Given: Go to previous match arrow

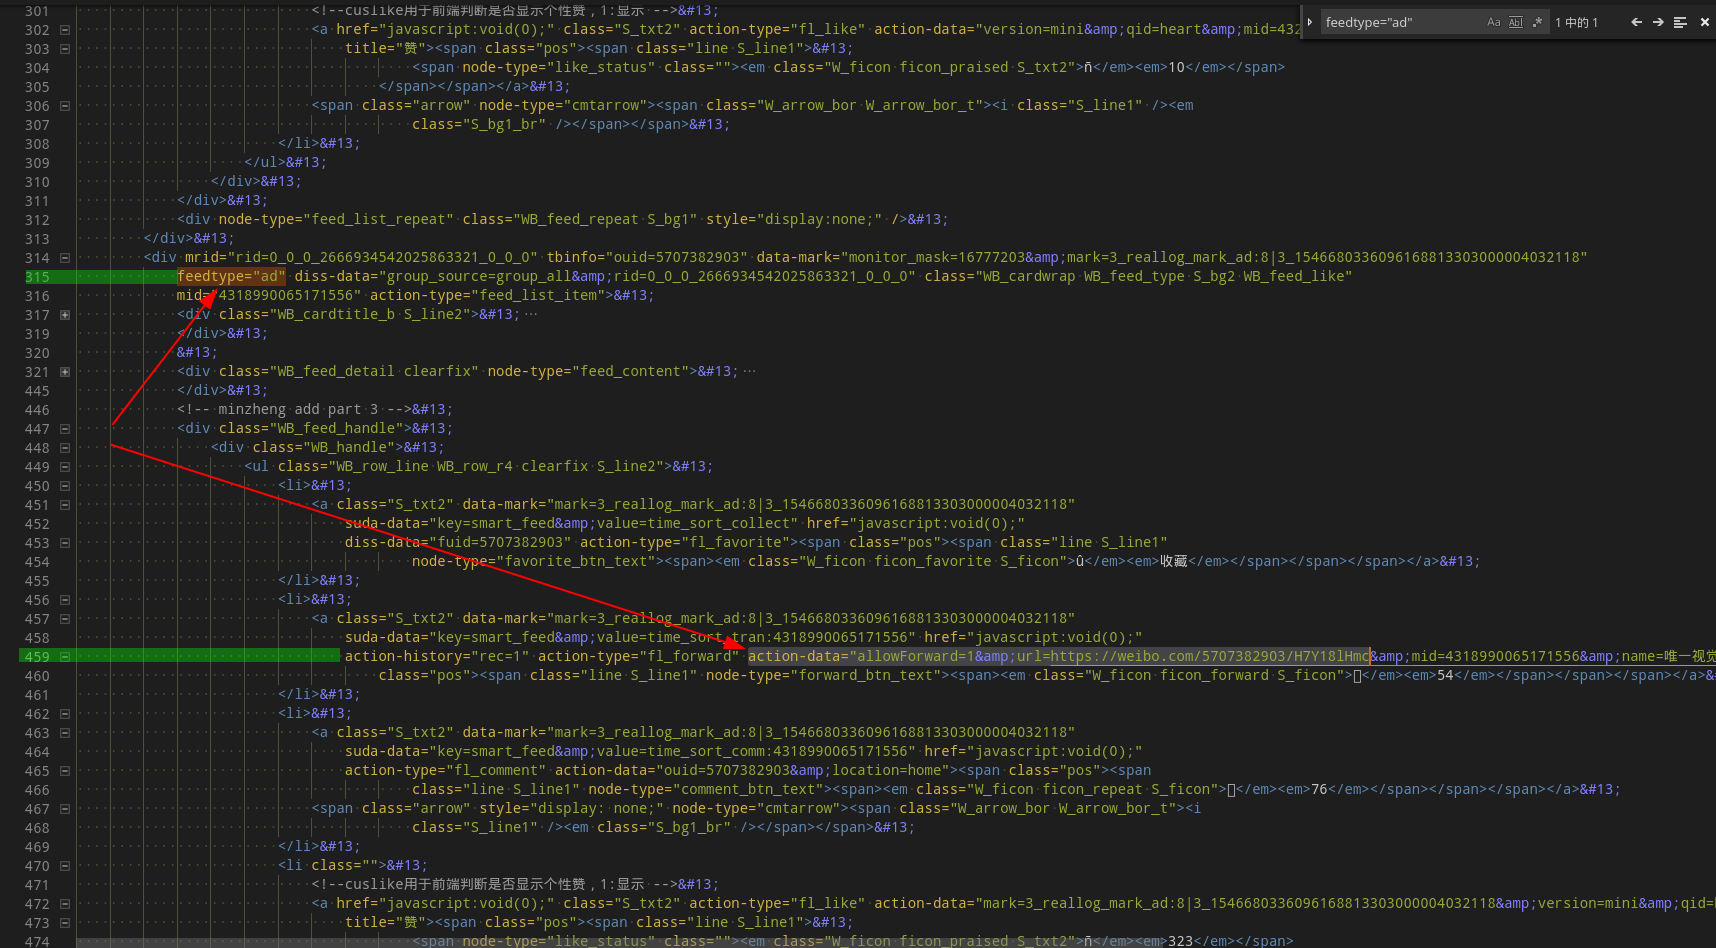Looking at the screenshot, I should click(x=1636, y=22).
